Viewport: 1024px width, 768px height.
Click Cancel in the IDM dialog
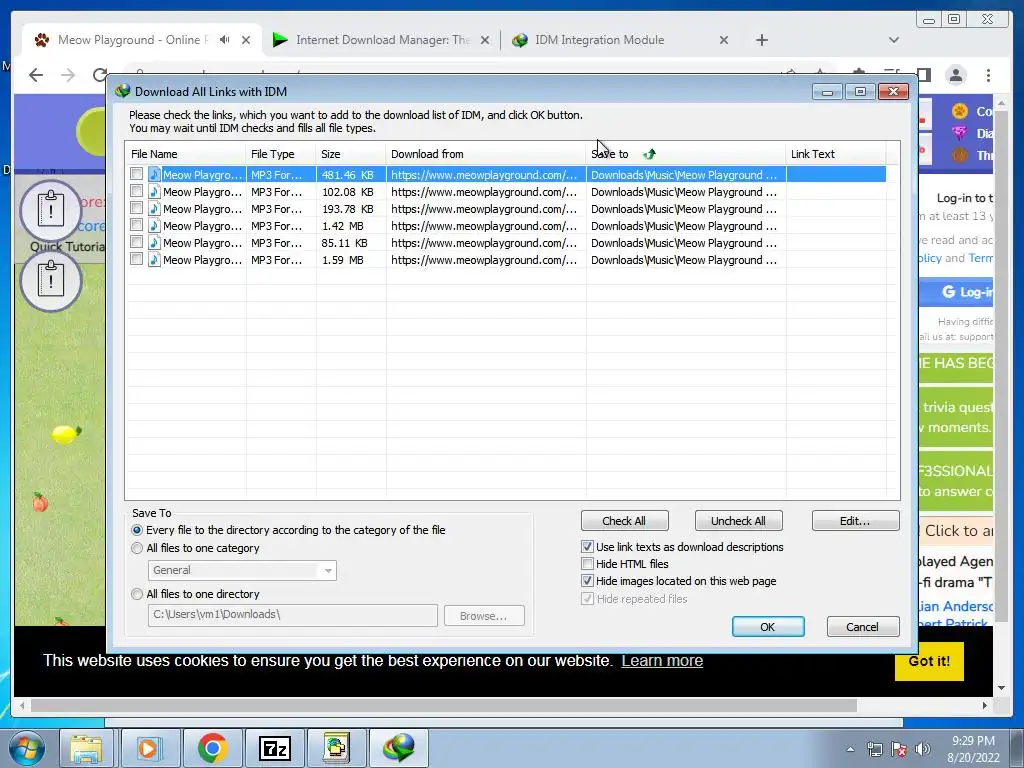[863, 626]
